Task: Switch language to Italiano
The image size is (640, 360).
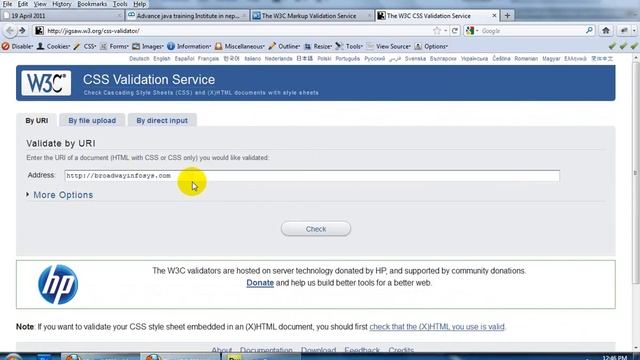Action: point(253,59)
